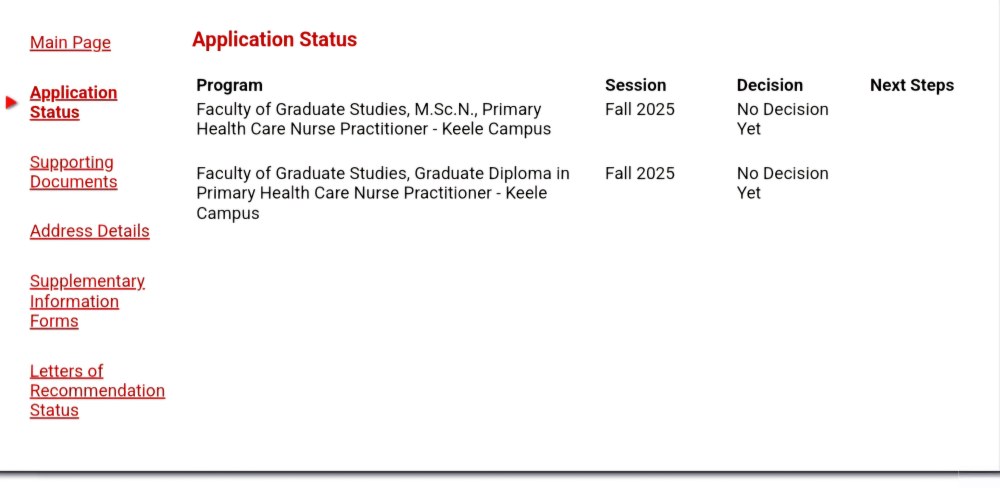The width and height of the screenshot is (1000, 488).
Task: Click empty Next Steps cell for M.Sc.N.
Action: (x=912, y=119)
